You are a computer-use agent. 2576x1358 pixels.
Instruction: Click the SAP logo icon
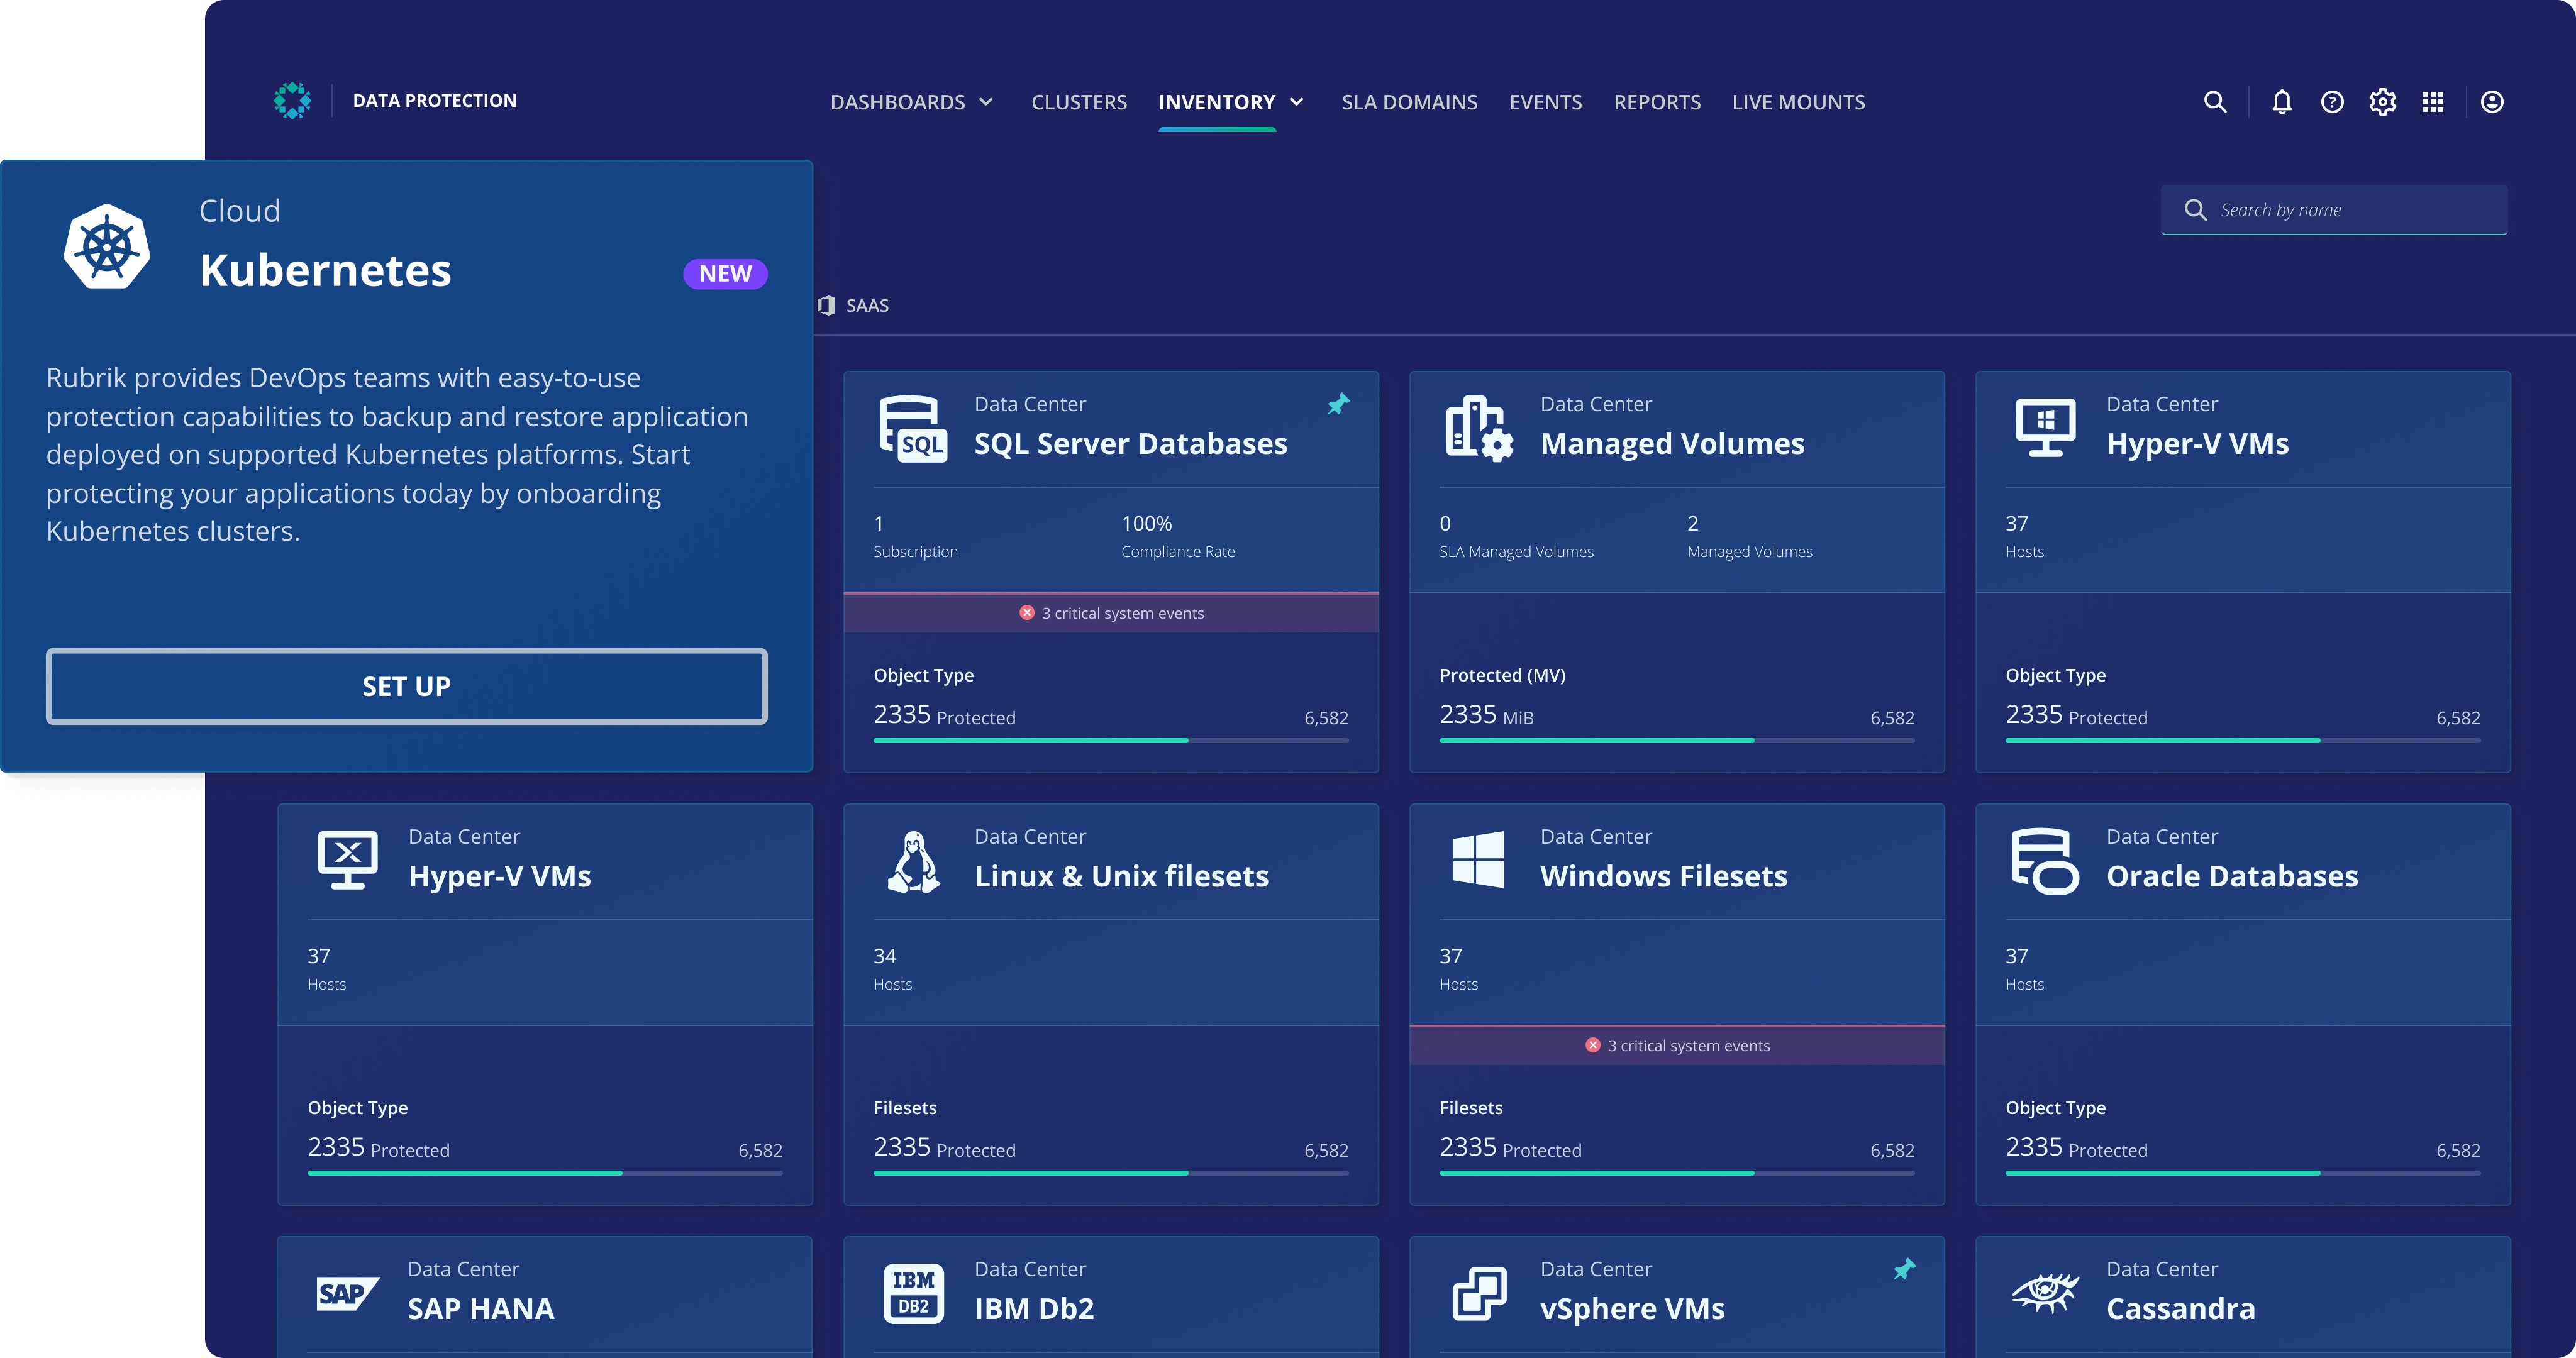(x=347, y=1293)
